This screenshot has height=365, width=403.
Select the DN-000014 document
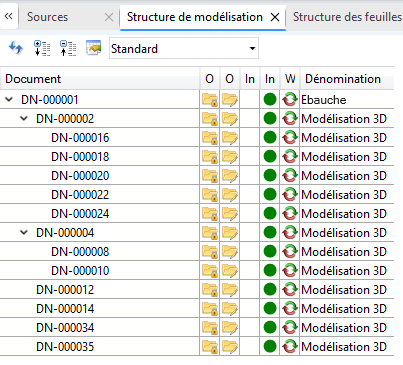tap(65, 309)
